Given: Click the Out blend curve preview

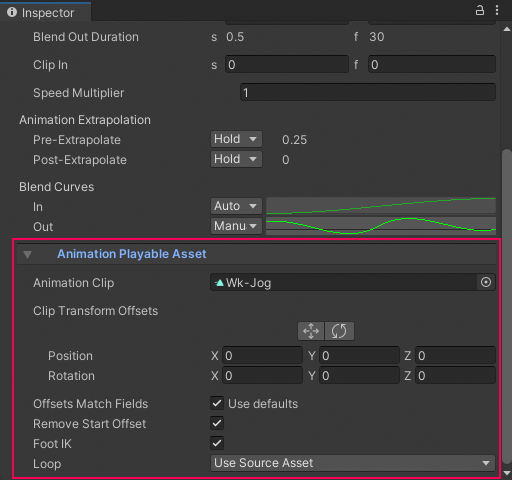Looking at the screenshot, I should point(381,226).
